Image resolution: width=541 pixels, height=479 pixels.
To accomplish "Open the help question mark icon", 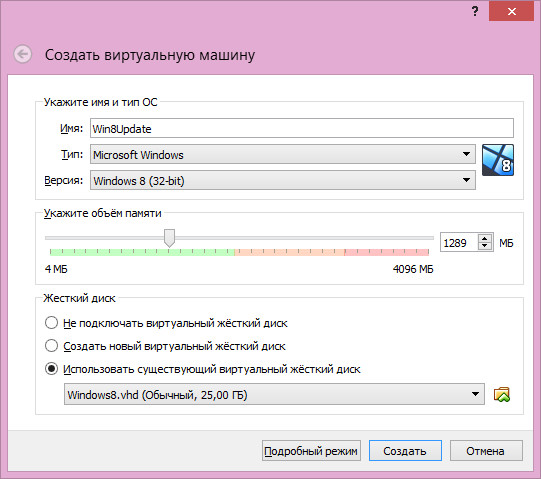I will click(x=475, y=11).
